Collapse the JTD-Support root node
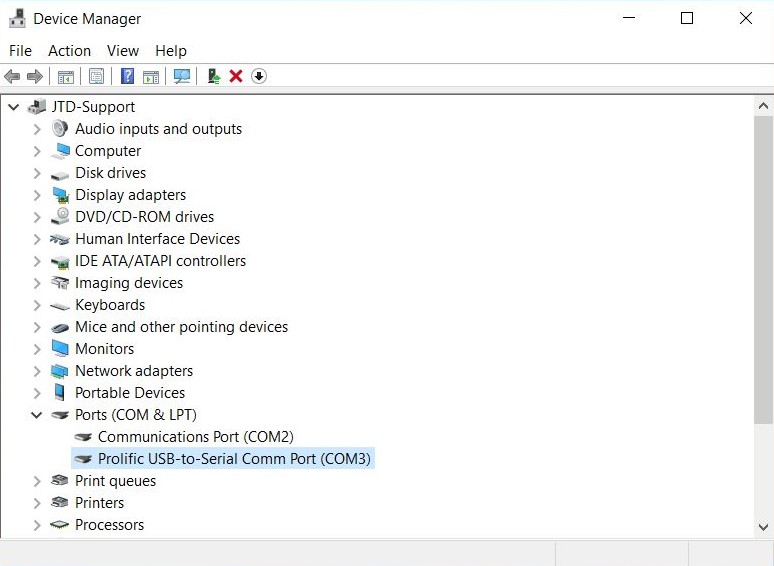This screenshot has width=774, height=566. [14, 107]
